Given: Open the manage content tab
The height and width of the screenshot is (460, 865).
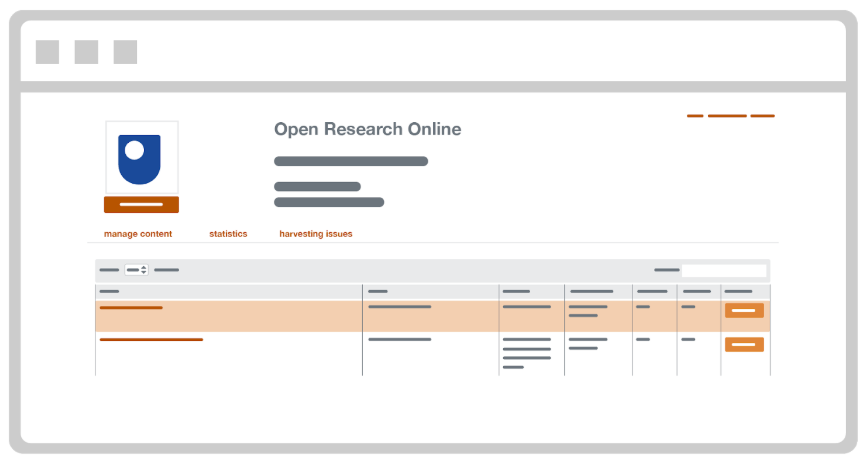Looking at the screenshot, I should point(138,234).
